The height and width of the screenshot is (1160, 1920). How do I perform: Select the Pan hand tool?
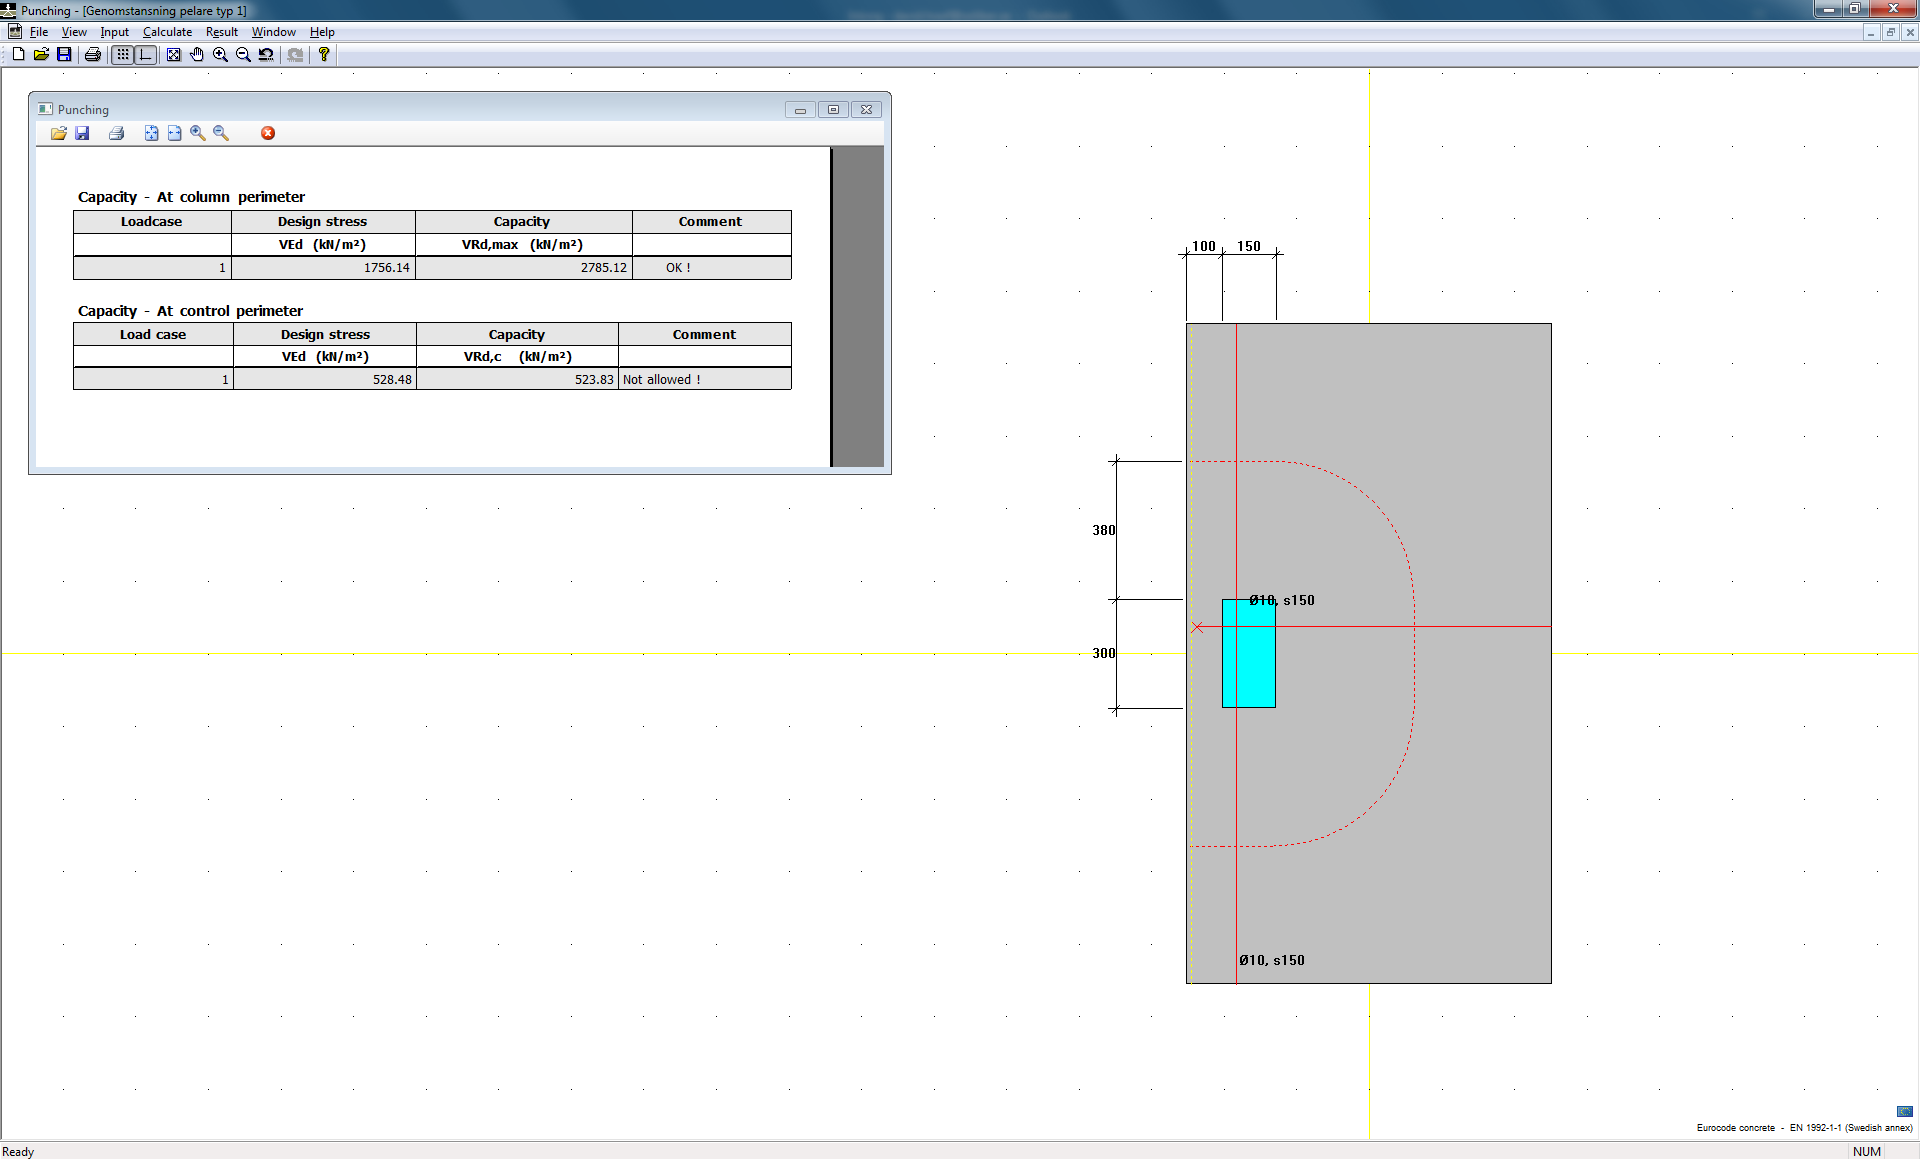[x=197, y=55]
